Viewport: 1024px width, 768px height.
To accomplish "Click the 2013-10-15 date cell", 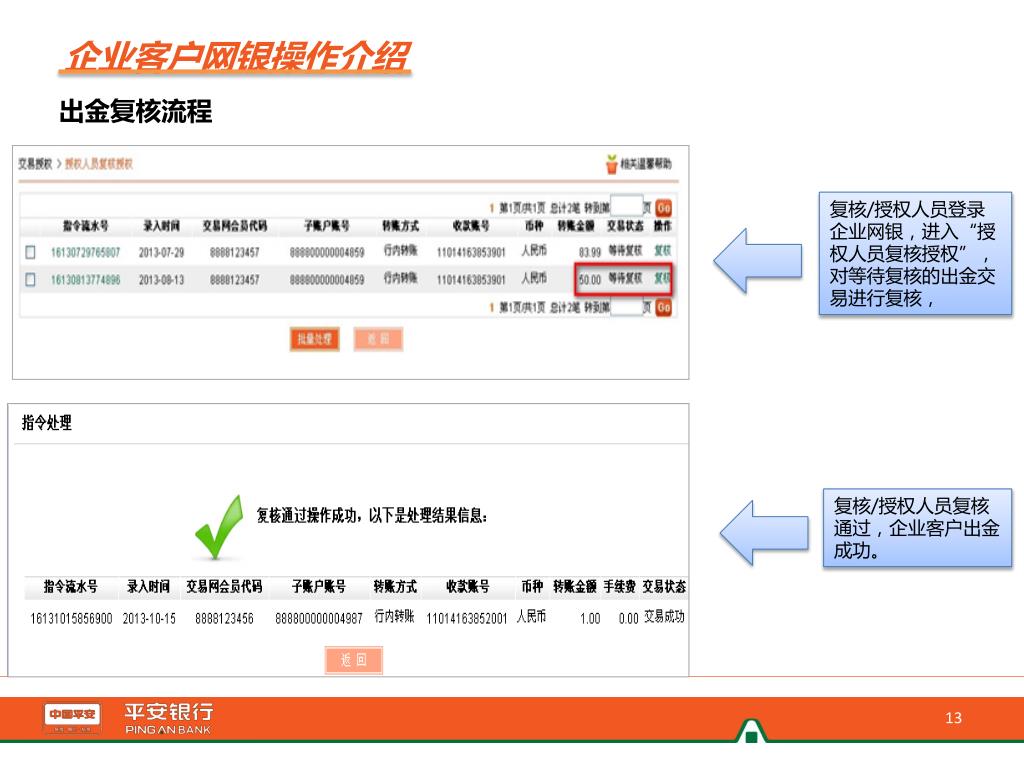I will (x=150, y=618).
